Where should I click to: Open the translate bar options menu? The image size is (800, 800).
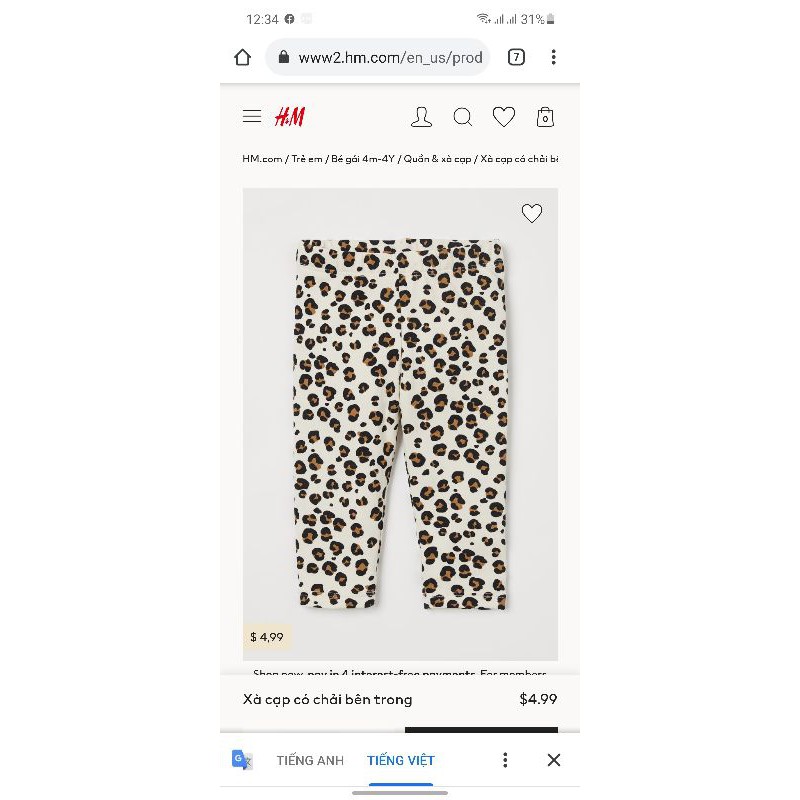point(505,760)
